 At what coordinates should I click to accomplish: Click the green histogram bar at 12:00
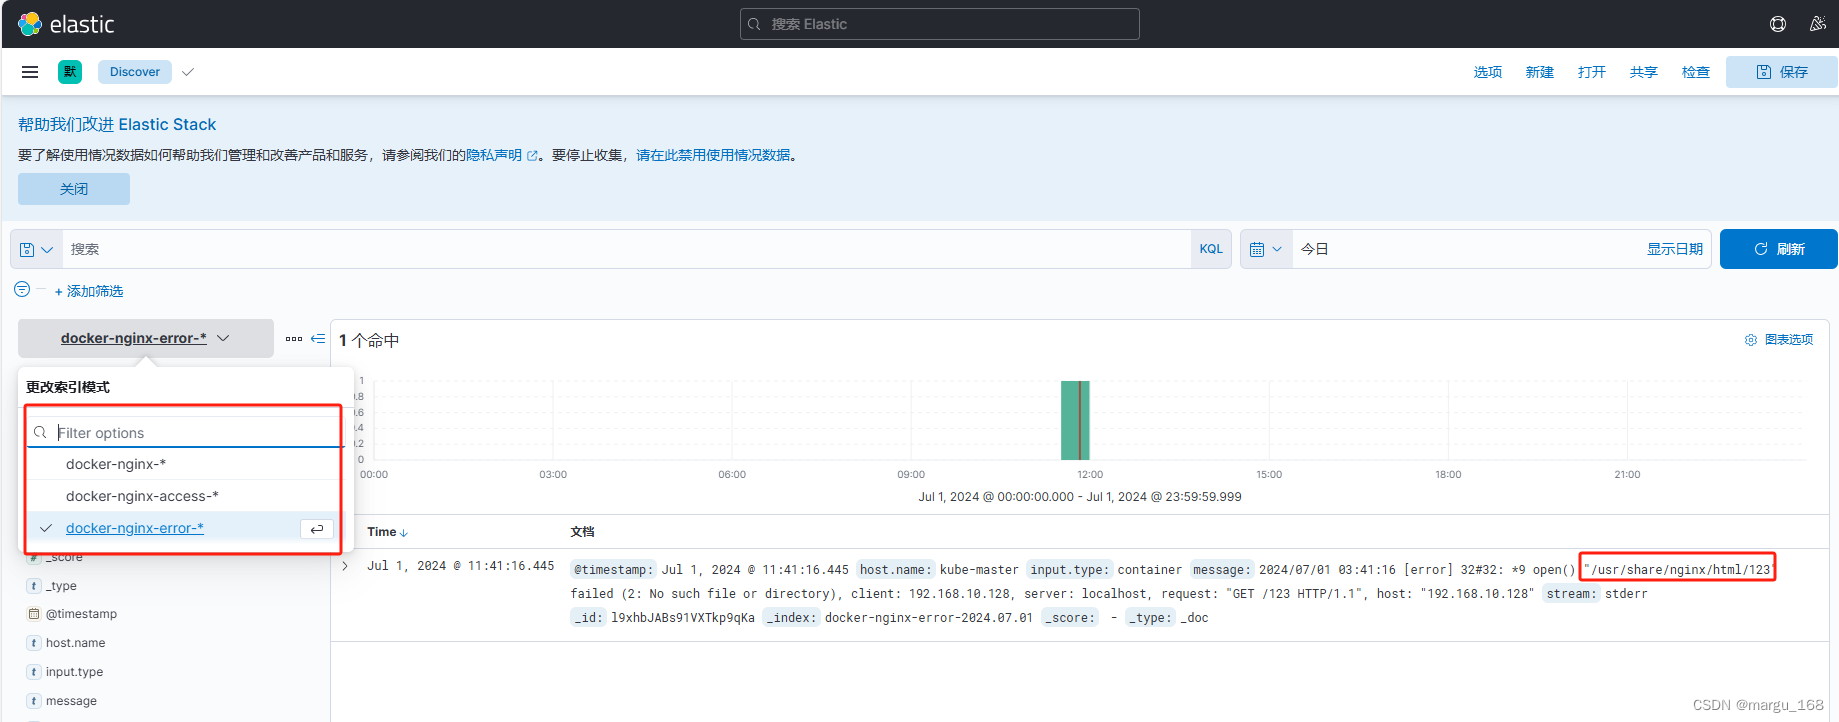tap(1075, 420)
